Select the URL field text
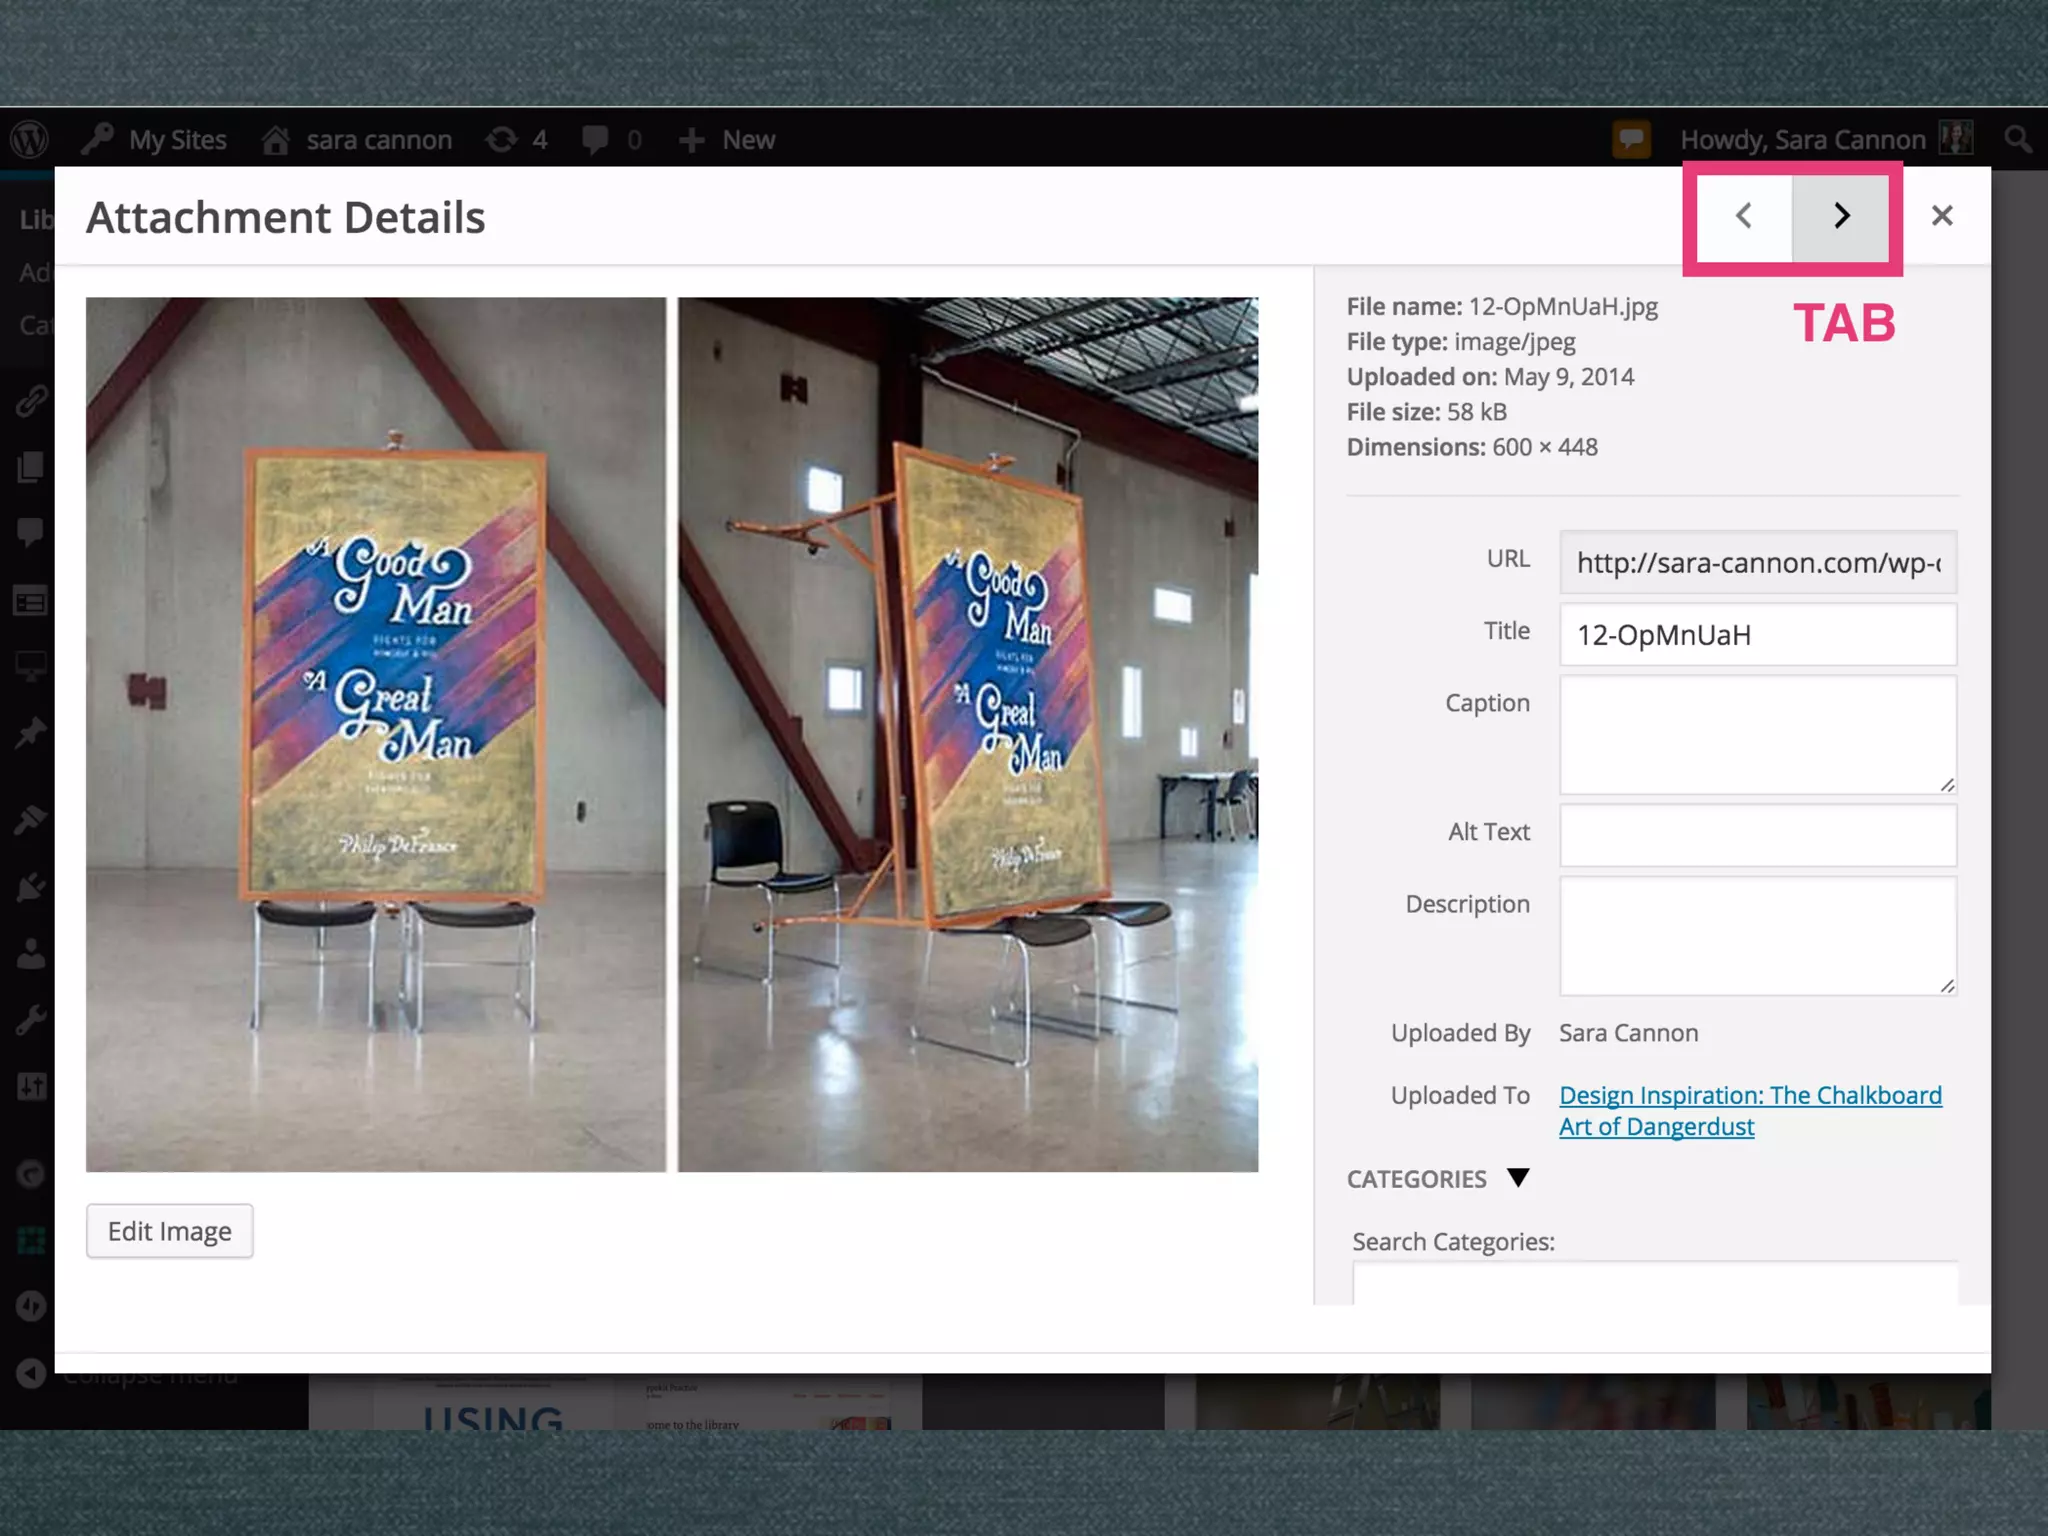The width and height of the screenshot is (2048, 1536). tap(1757, 563)
